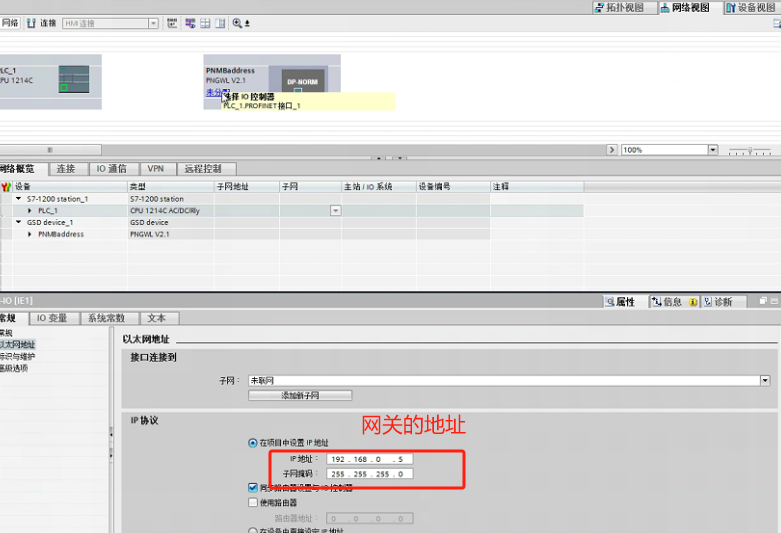
Task: Click the zoom magnifier toolbar icon
Action: 237,23
